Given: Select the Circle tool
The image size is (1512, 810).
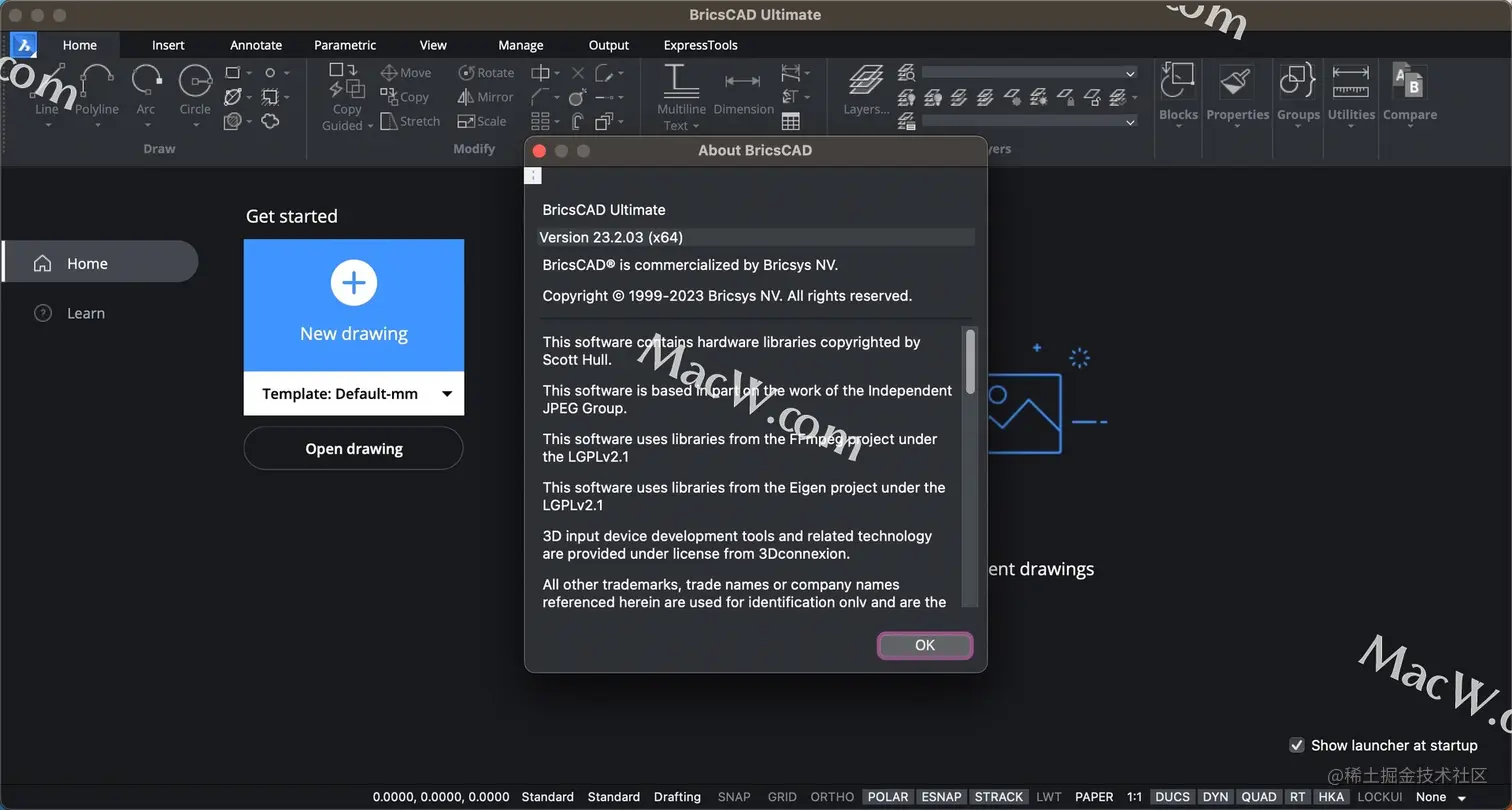Looking at the screenshot, I should pyautogui.click(x=195, y=90).
